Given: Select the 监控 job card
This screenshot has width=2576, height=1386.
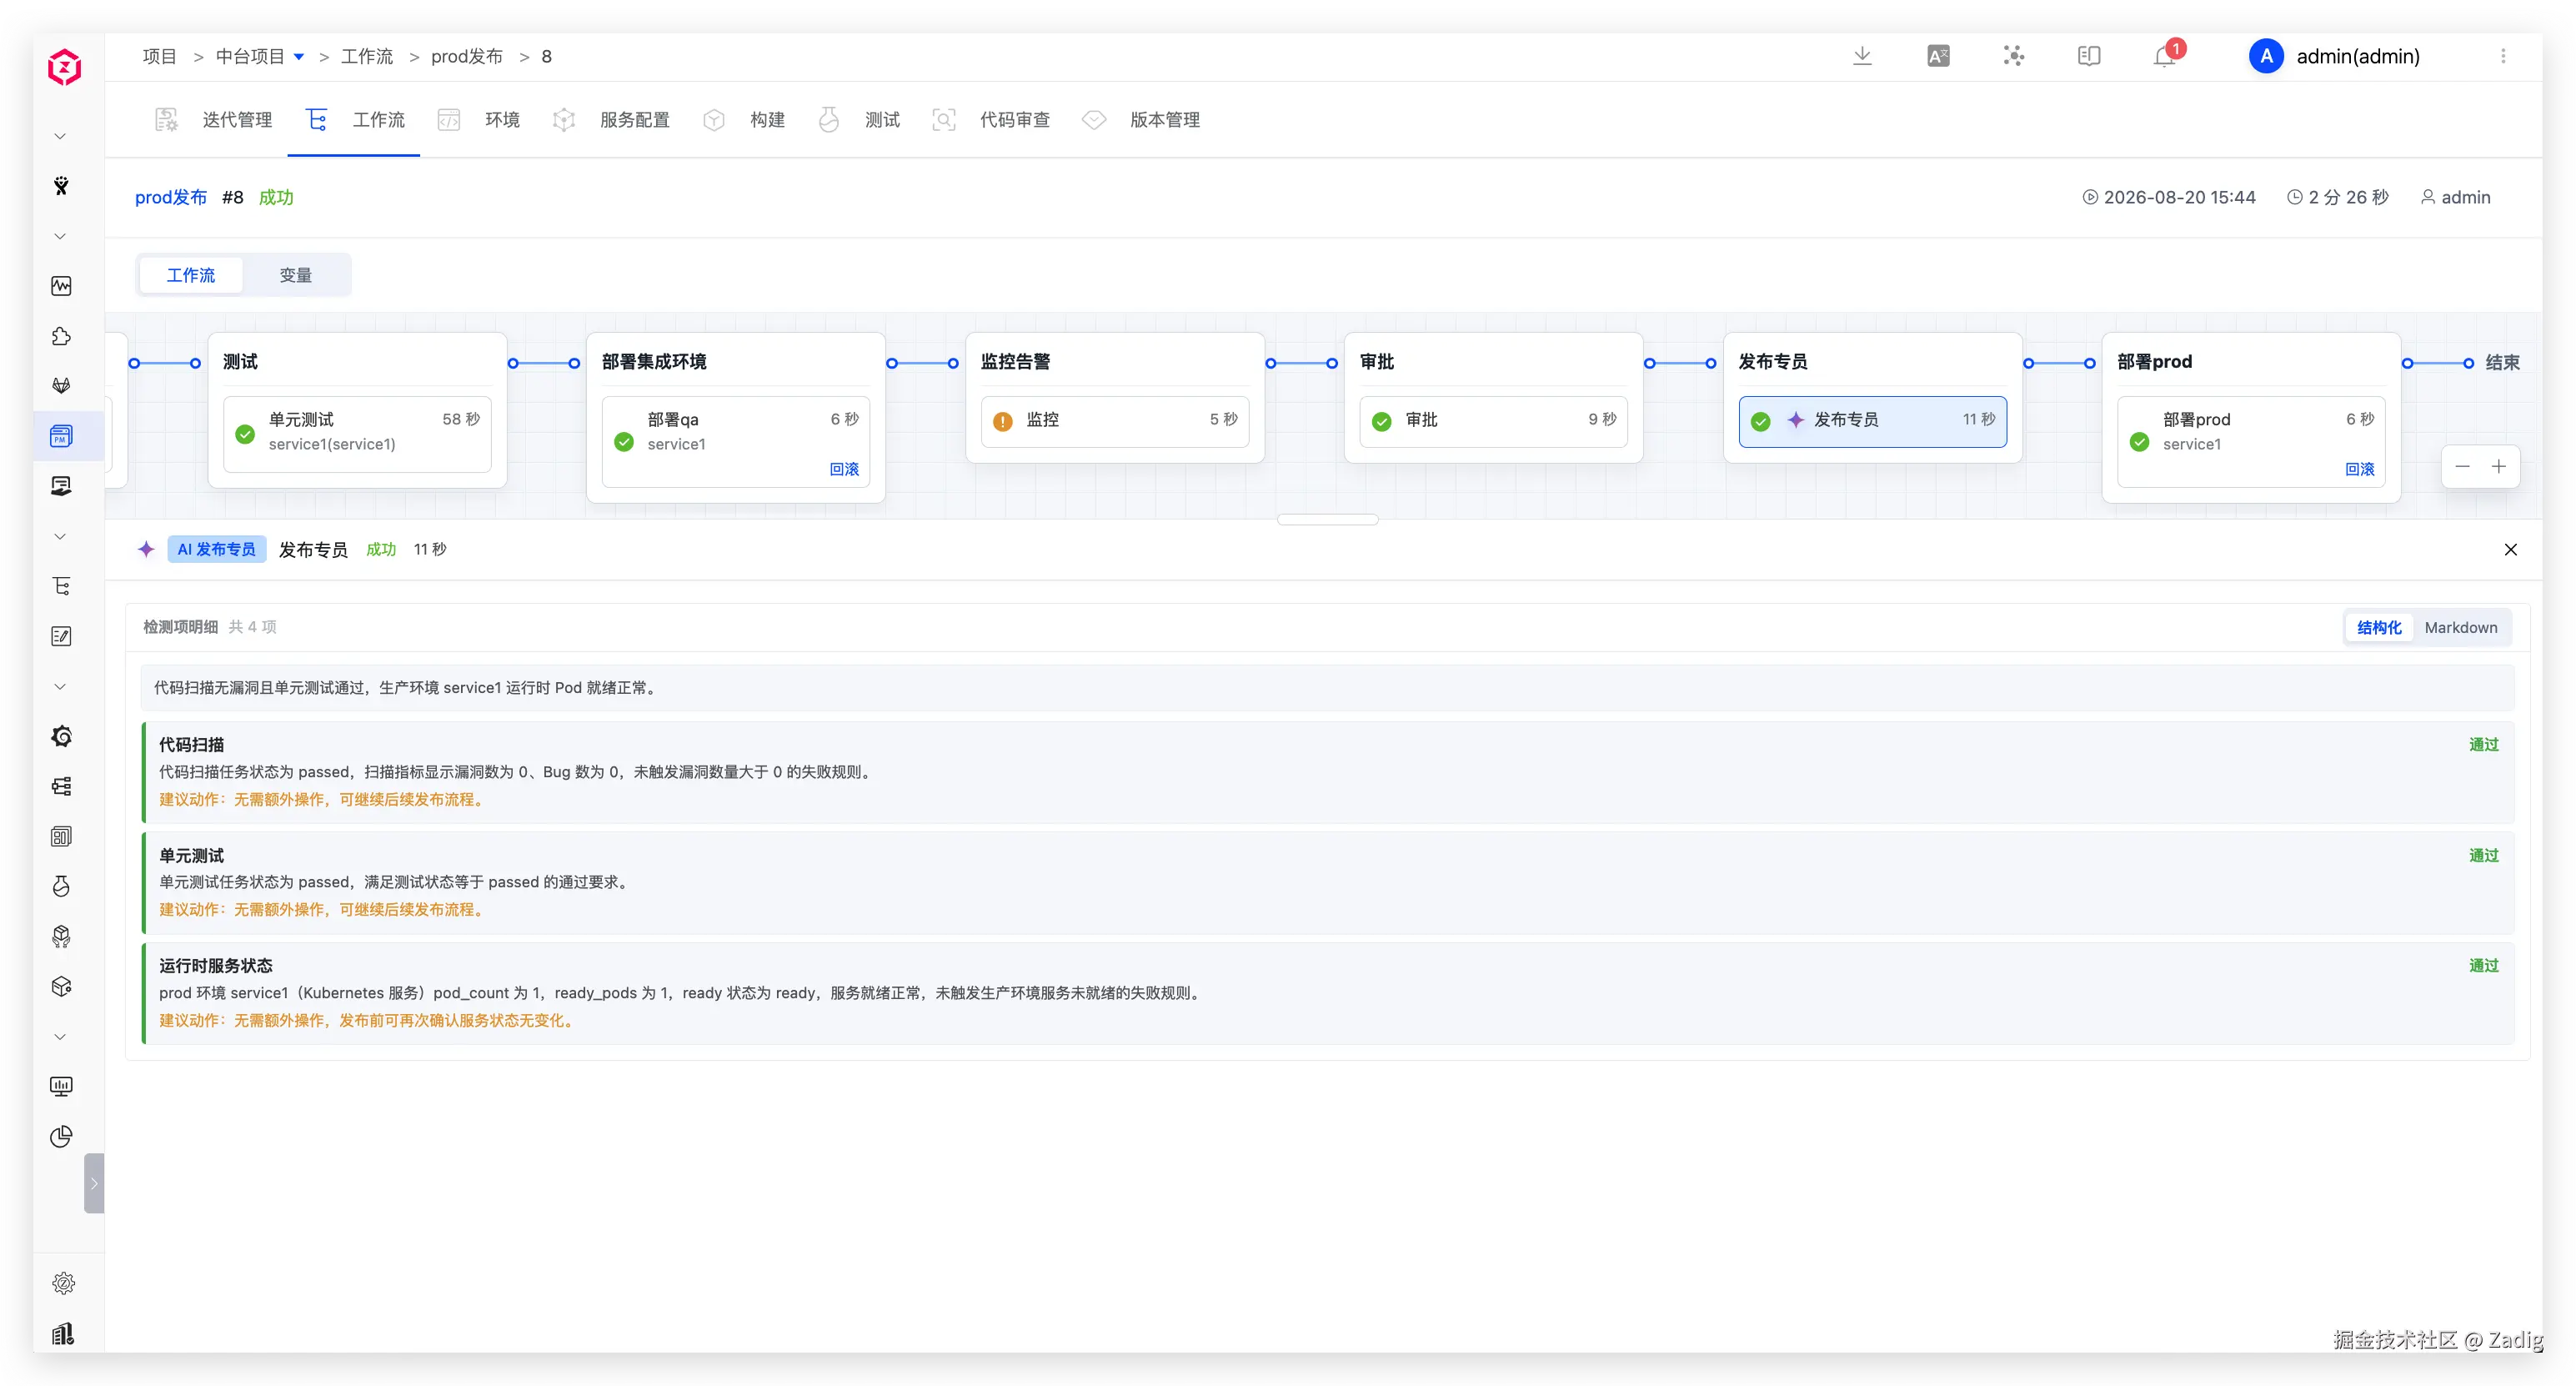Looking at the screenshot, I should [x=1114, y=421].
